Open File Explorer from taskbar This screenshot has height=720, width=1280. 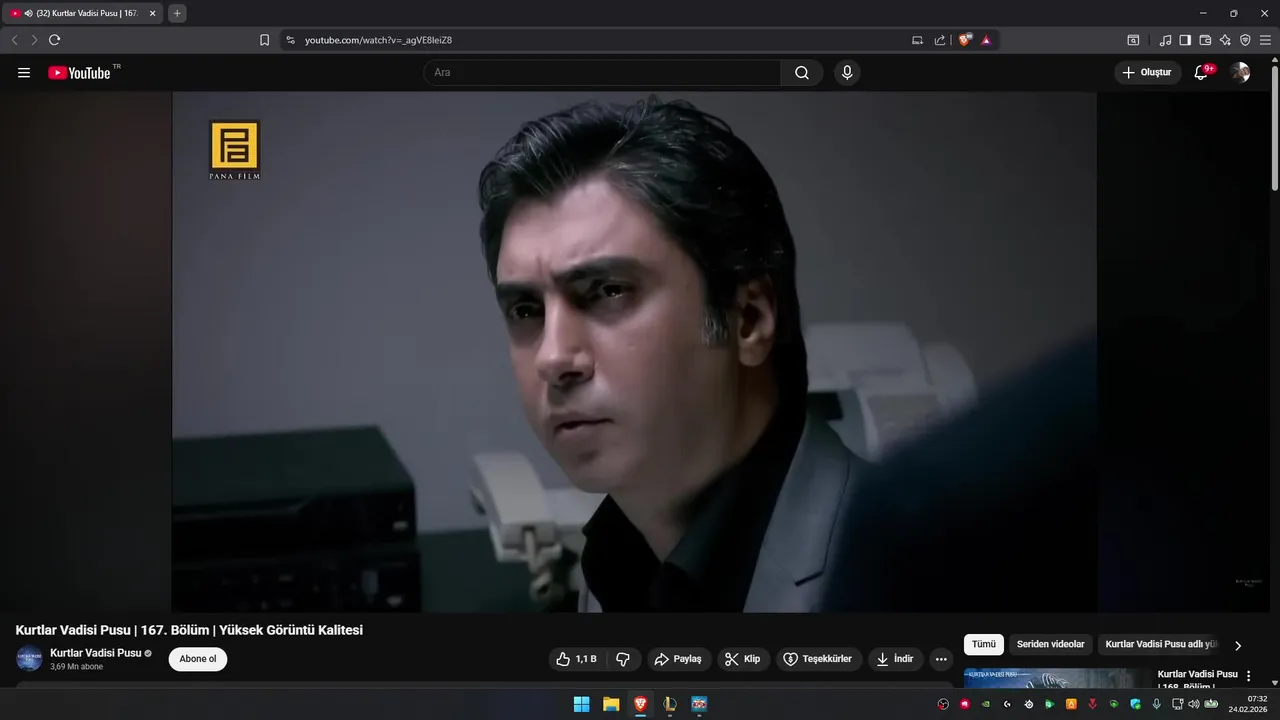[611, 704]
